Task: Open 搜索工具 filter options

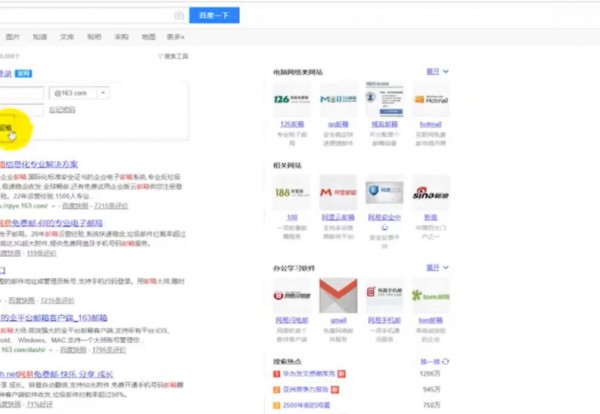Action: (x=173, y=56)
